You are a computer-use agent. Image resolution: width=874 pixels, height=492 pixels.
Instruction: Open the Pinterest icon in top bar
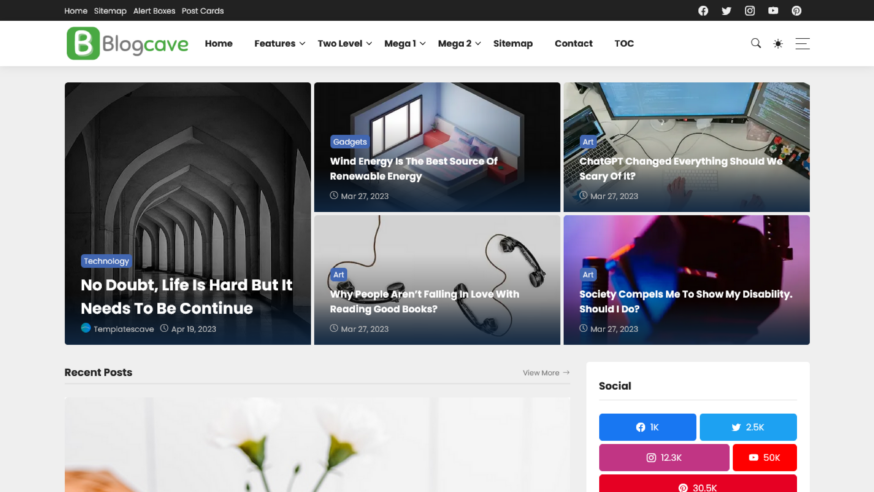(x=797, y=11)
